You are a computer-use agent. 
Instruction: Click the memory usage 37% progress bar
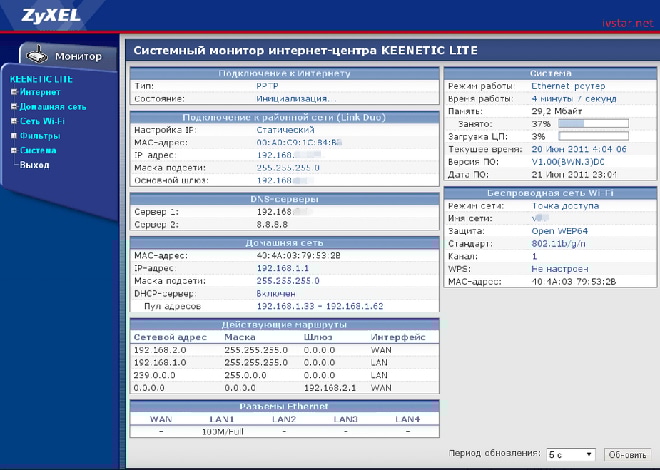[593, 123]
